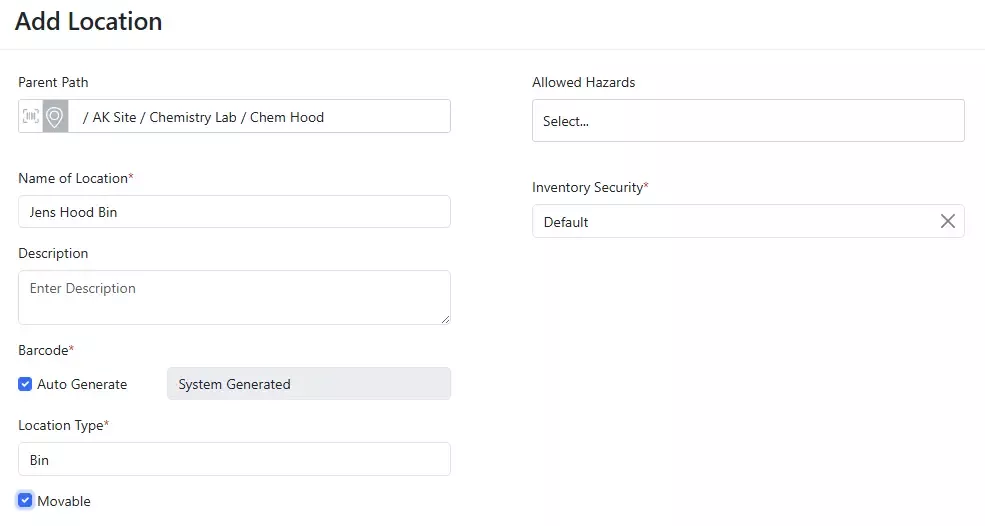Clear the Inventory Security selection with X
Viewport: 985px width, 526px height.
(x=947, y=222)
